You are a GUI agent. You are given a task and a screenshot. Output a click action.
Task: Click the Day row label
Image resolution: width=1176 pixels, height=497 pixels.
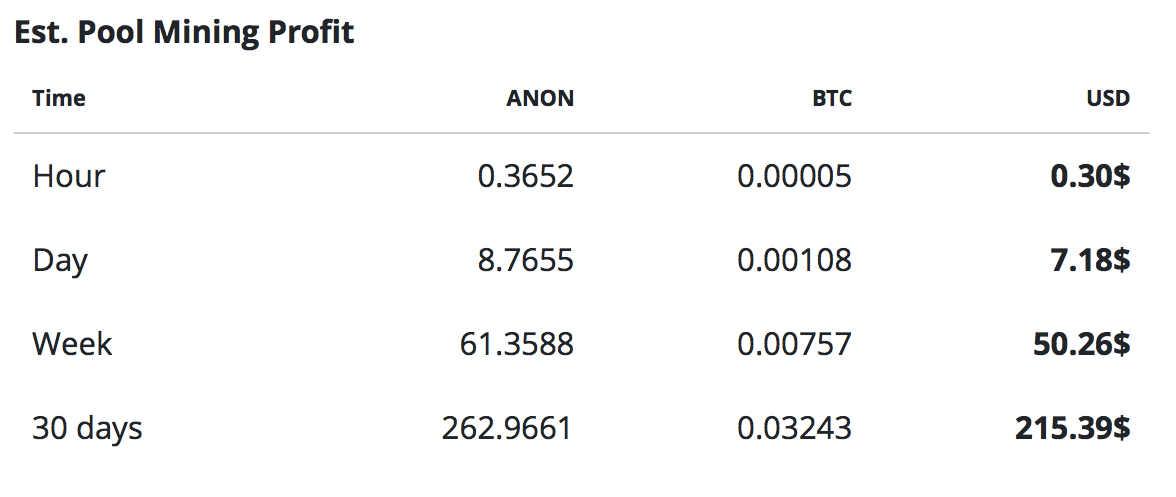click(x=60, y=261)
